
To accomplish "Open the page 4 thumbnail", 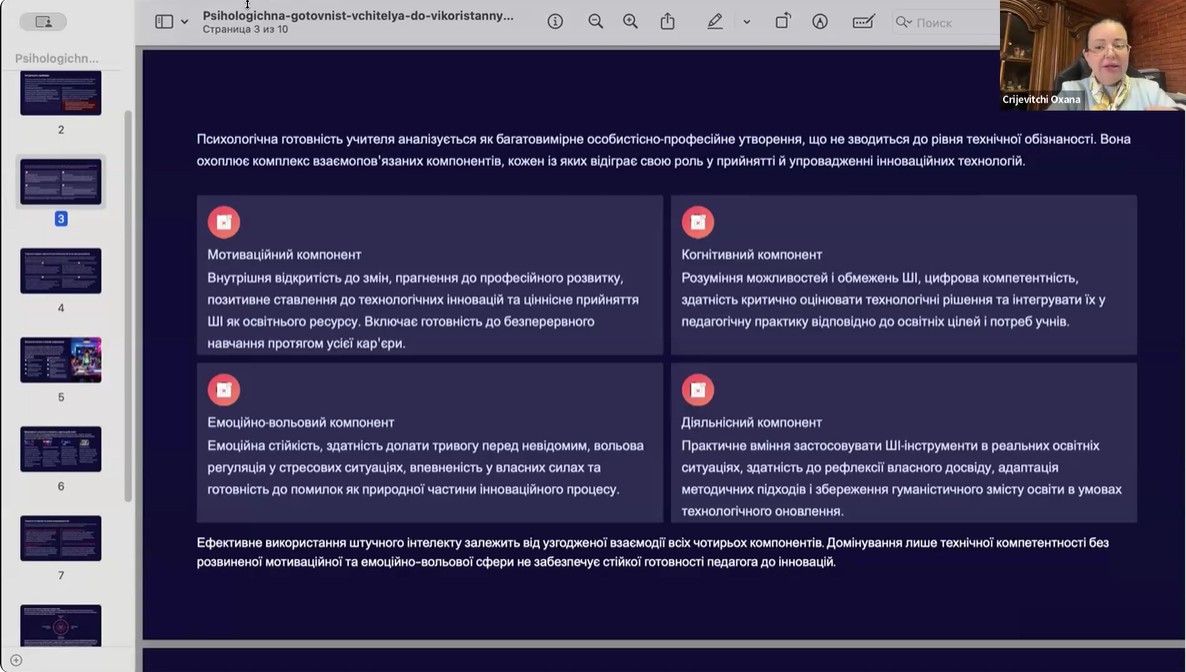I will pyautogui.click(x=61, y=271).
